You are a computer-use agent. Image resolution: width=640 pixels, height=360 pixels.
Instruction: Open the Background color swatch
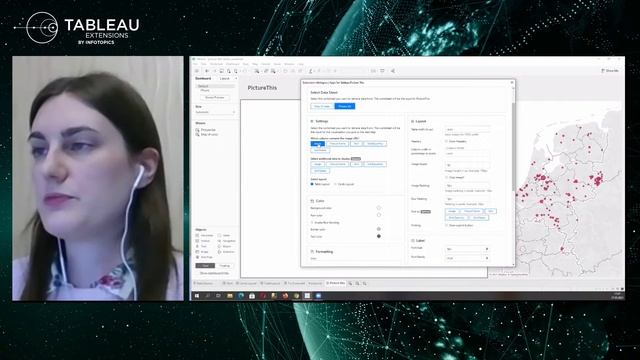[x=379, y=208]
